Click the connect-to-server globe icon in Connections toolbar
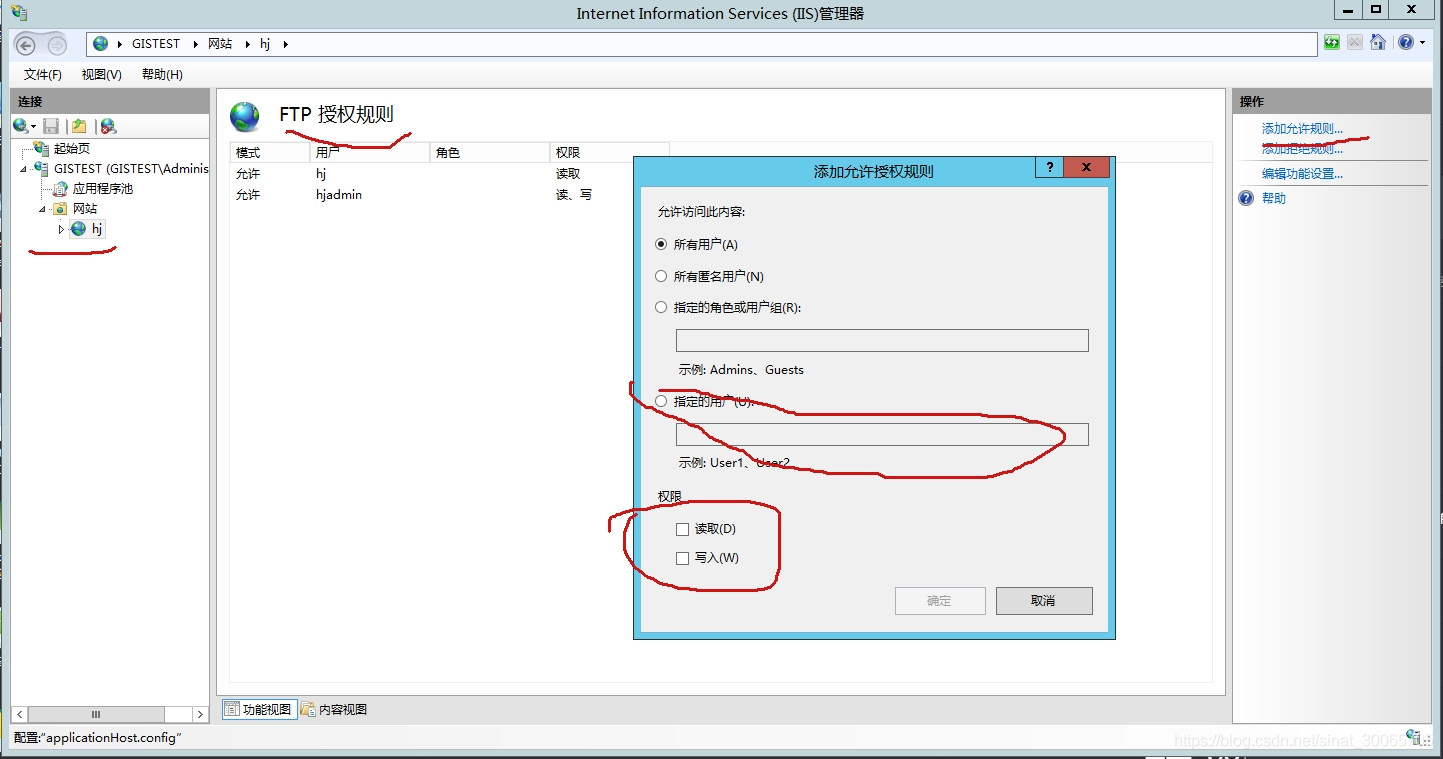 19,126
